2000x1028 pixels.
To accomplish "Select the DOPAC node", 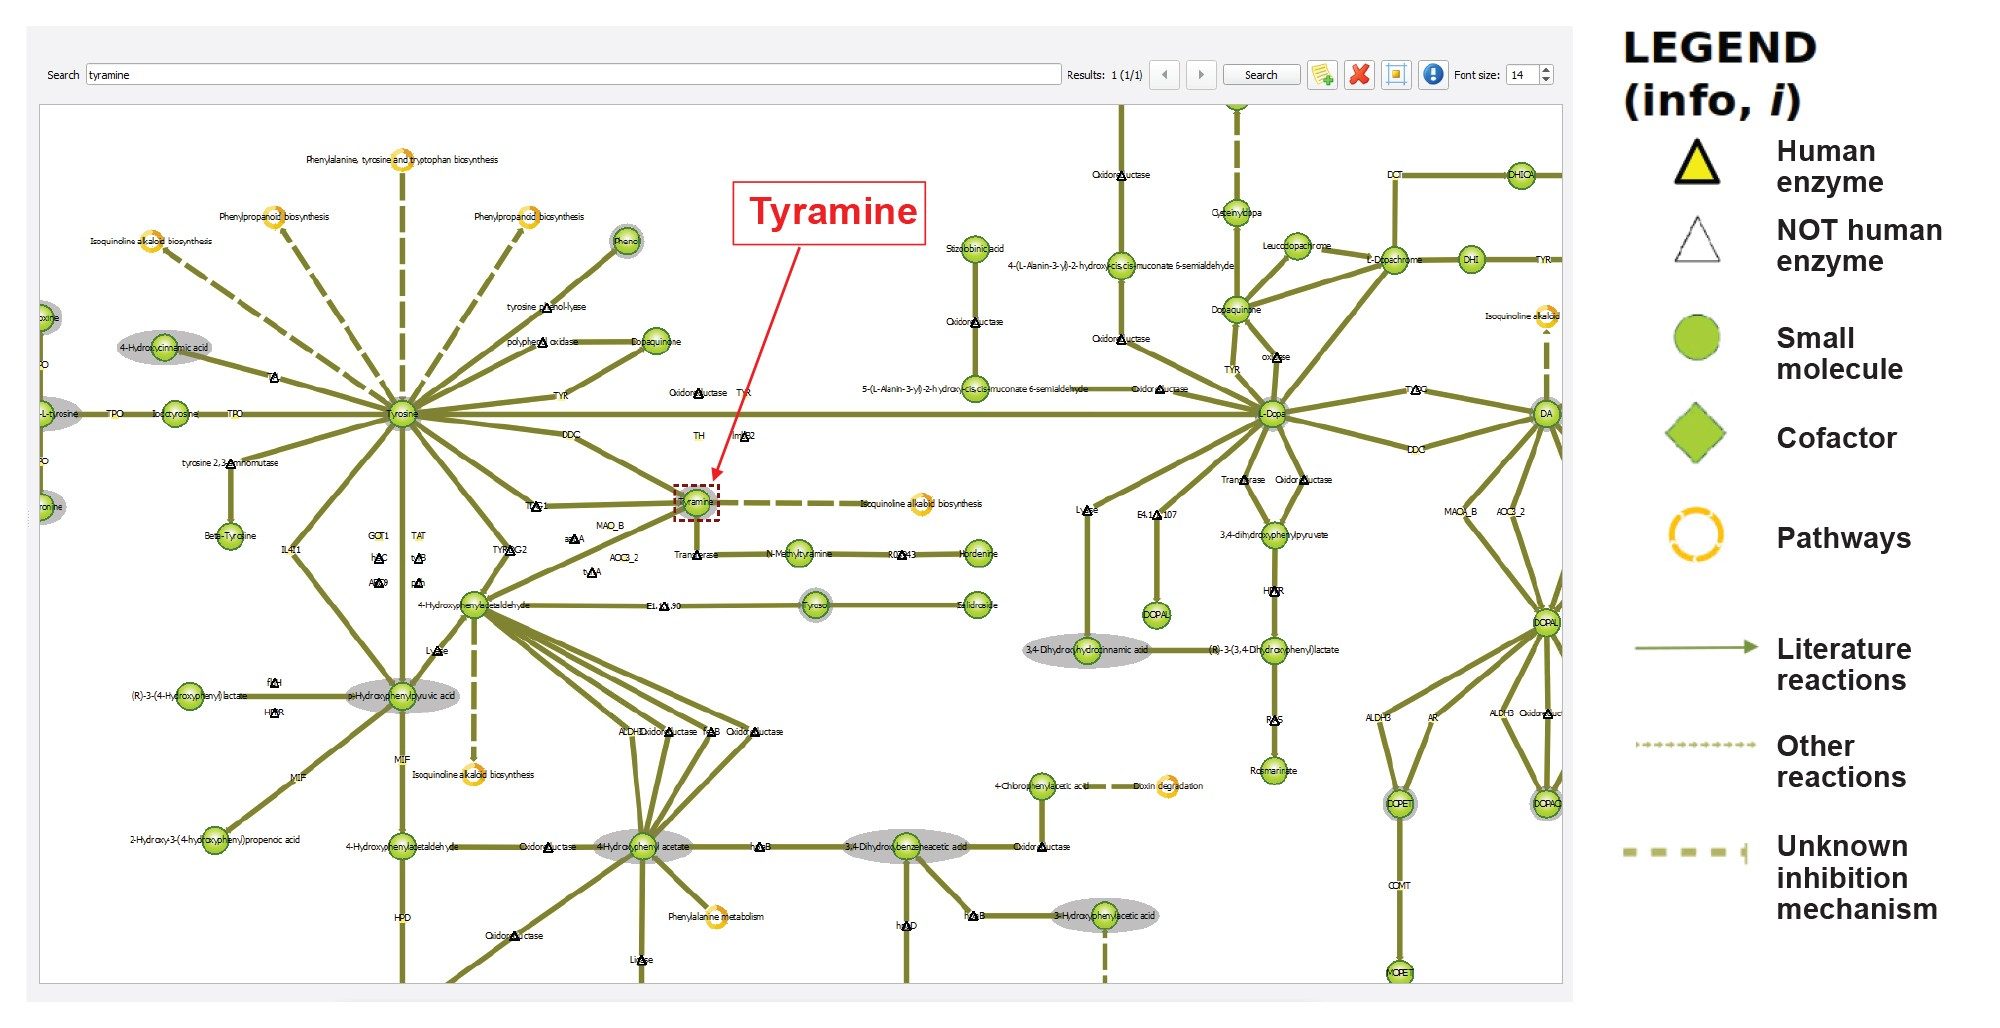I will tap(1546, 804).
